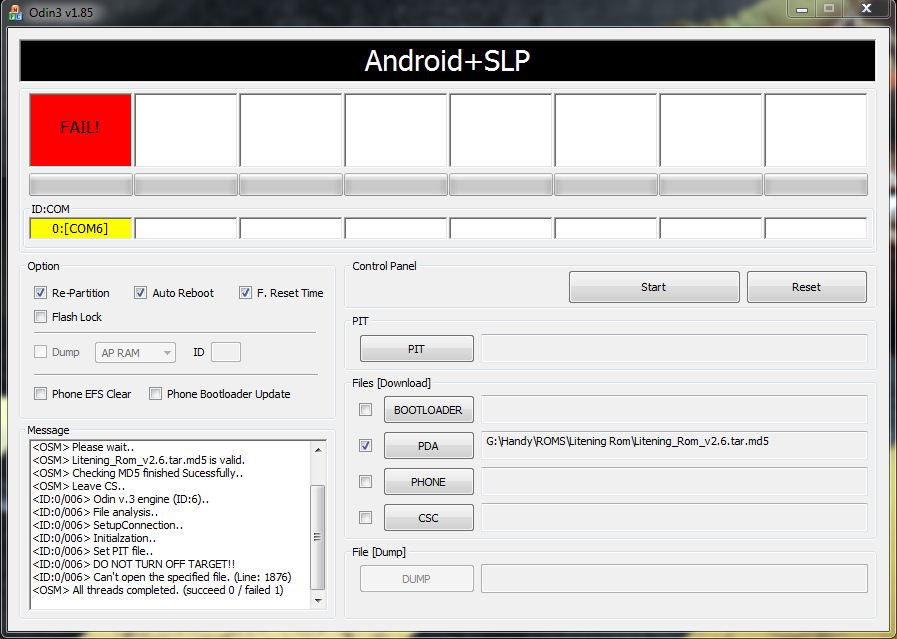Select log line "SetupConnection.."

pos(108,525)
